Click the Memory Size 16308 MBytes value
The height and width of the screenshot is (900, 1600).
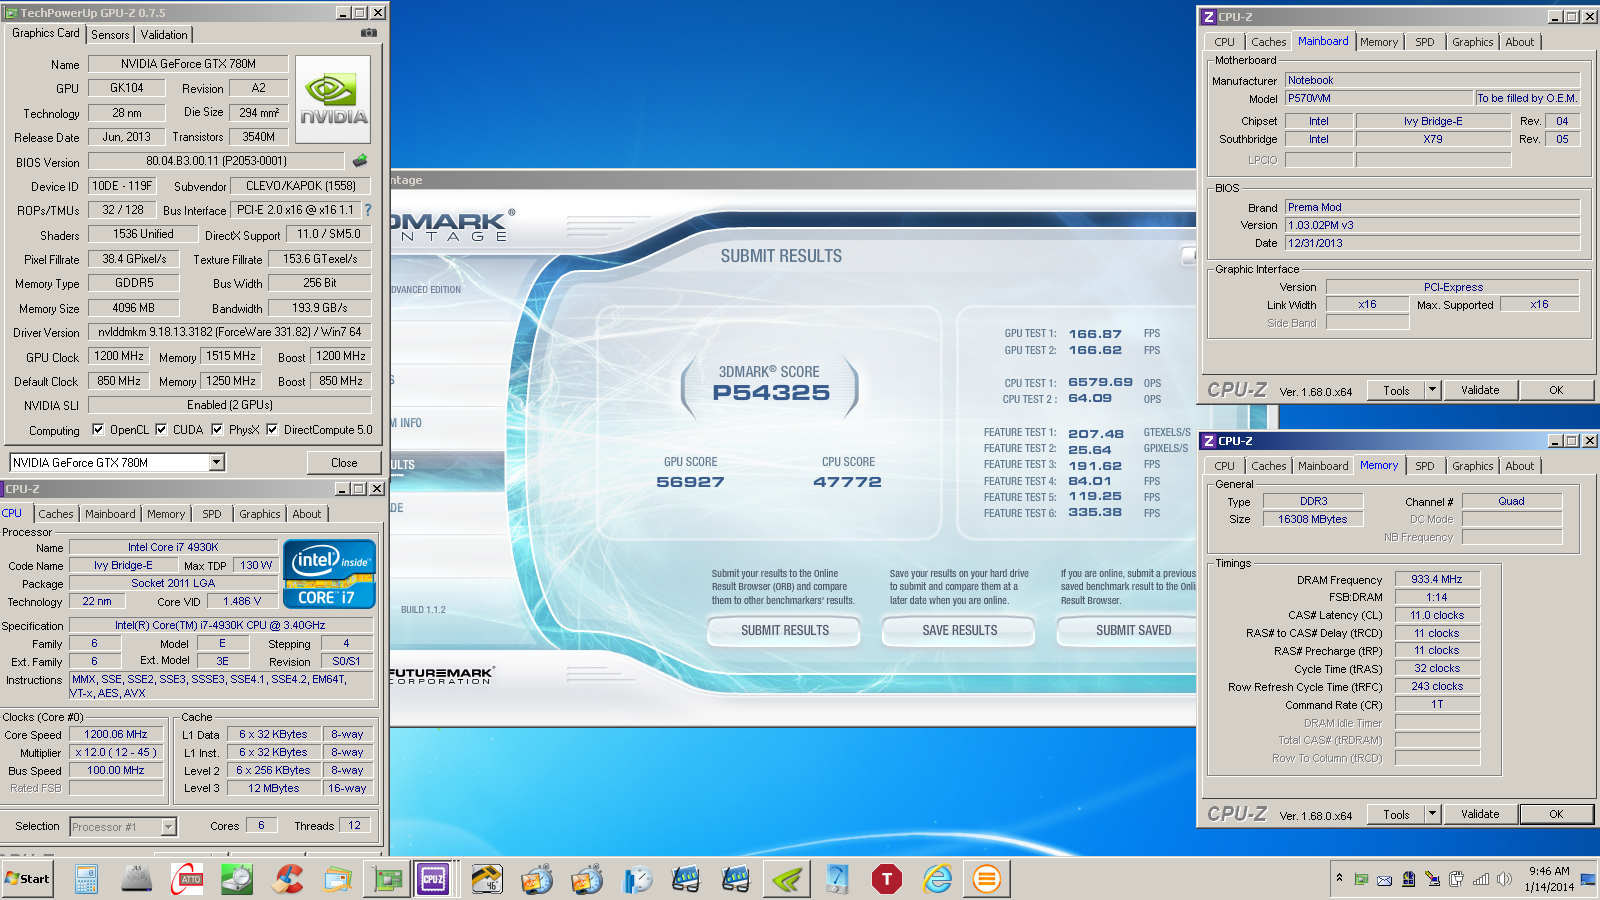point(1312,519)
